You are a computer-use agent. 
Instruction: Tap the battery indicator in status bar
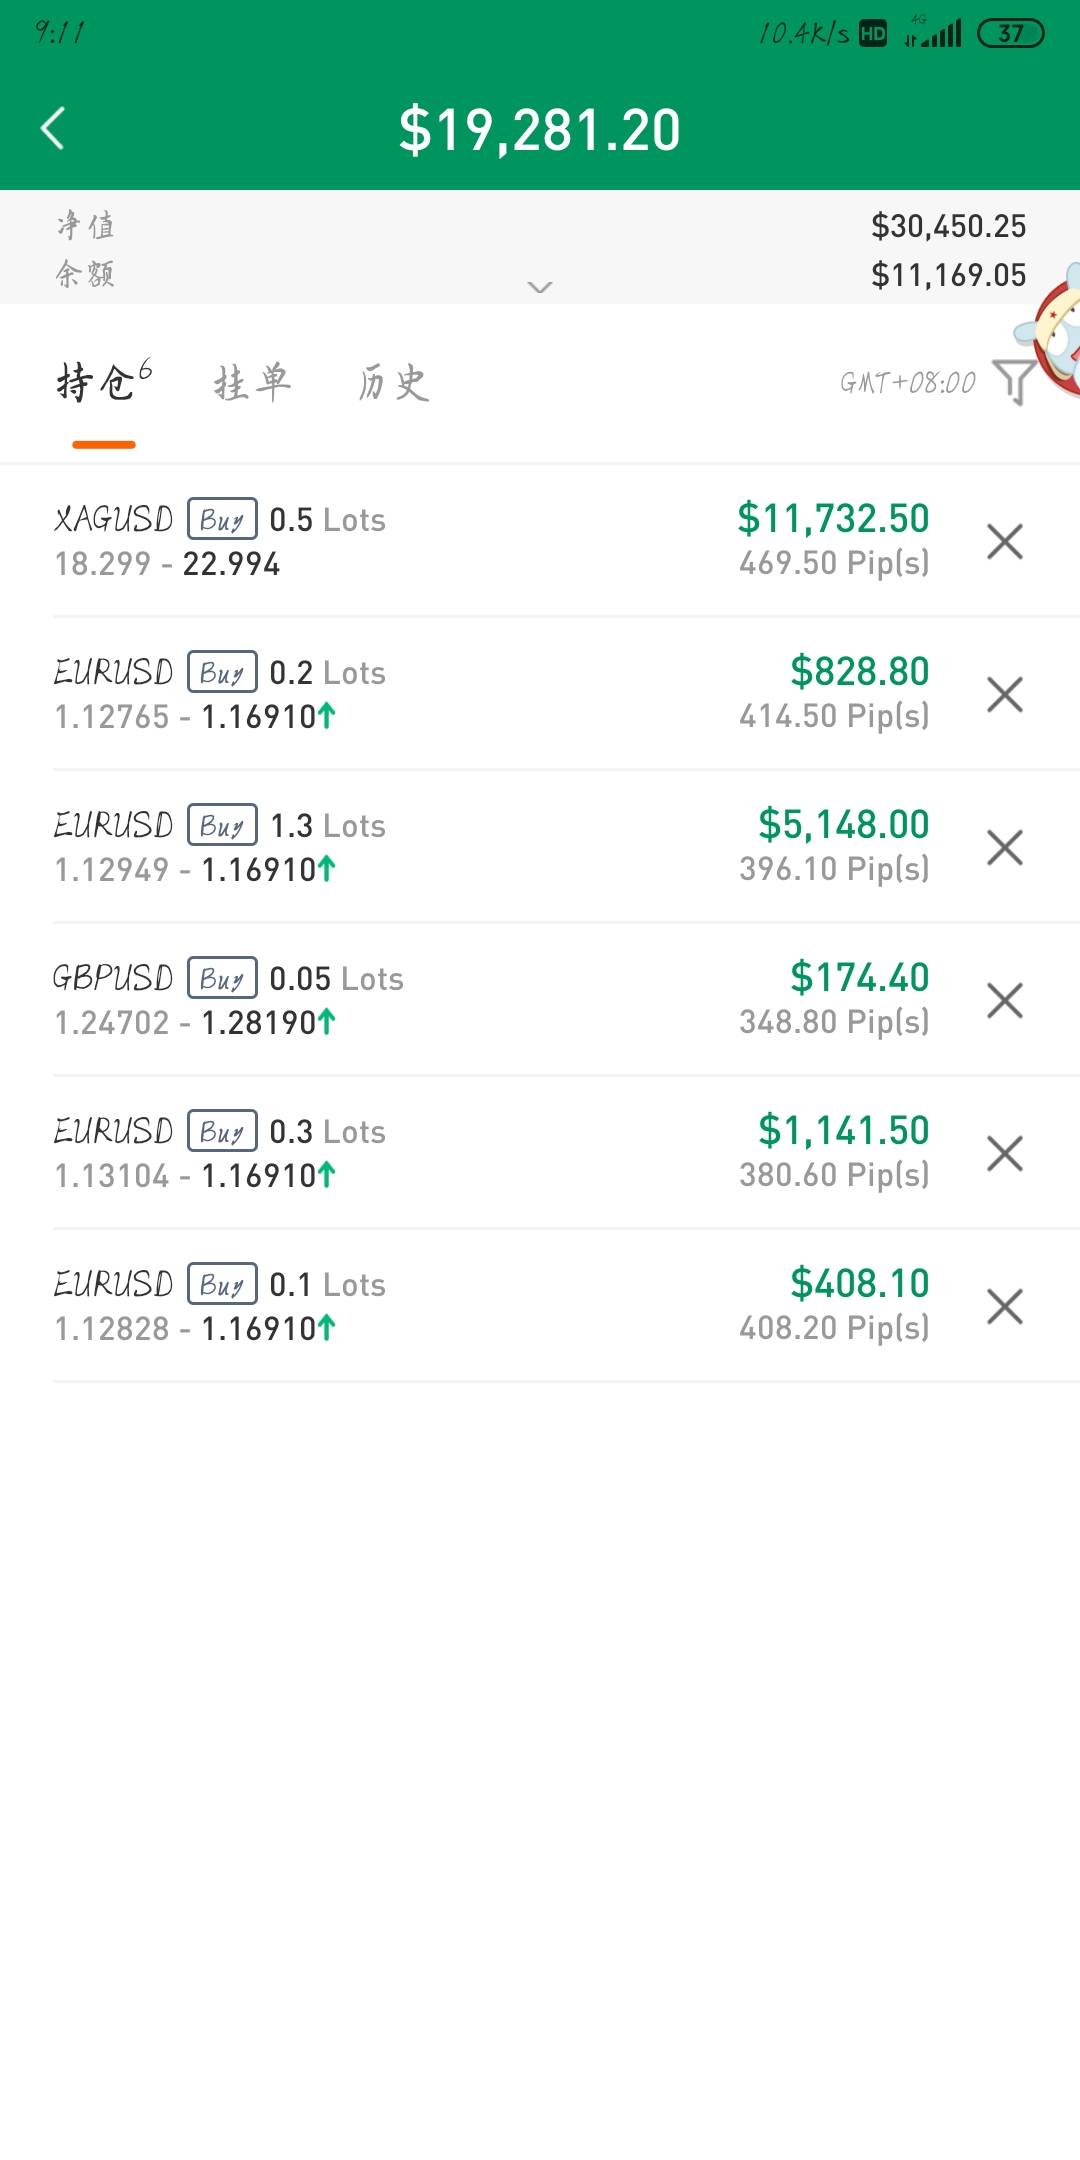[x=1010, y=34]
